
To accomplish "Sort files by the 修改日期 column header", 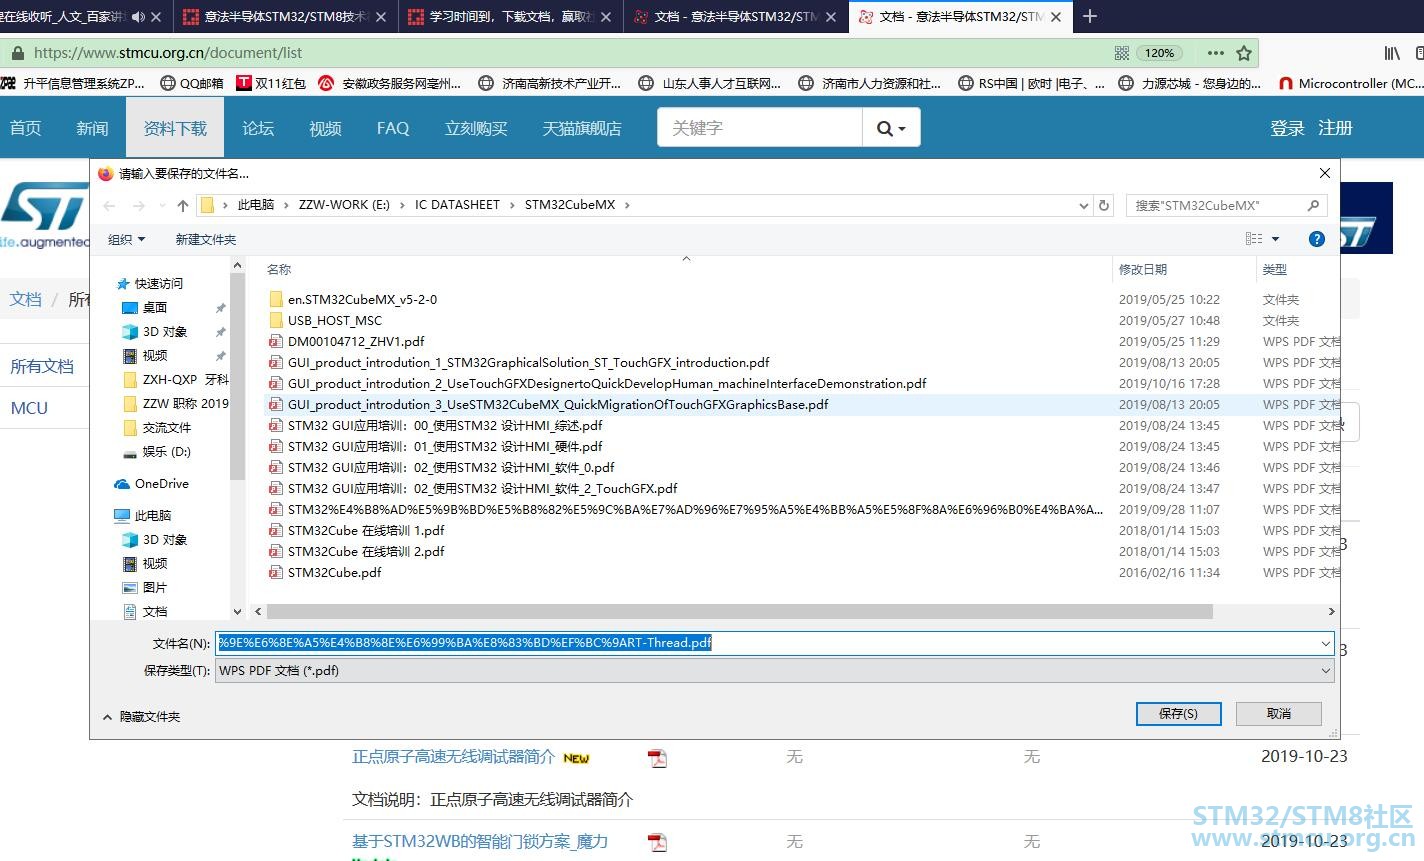I will pos(1143,269).
